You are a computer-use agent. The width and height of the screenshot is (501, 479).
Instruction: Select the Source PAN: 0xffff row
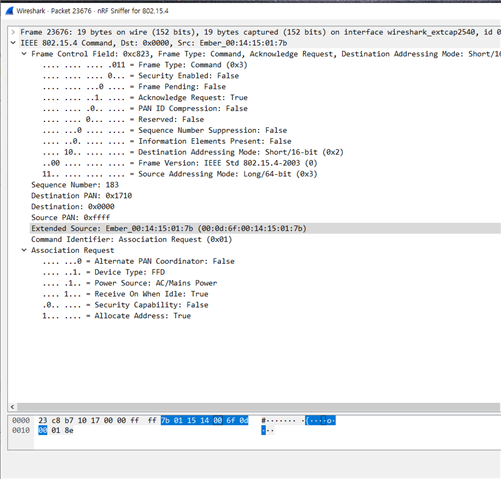(x=71, y=218)
